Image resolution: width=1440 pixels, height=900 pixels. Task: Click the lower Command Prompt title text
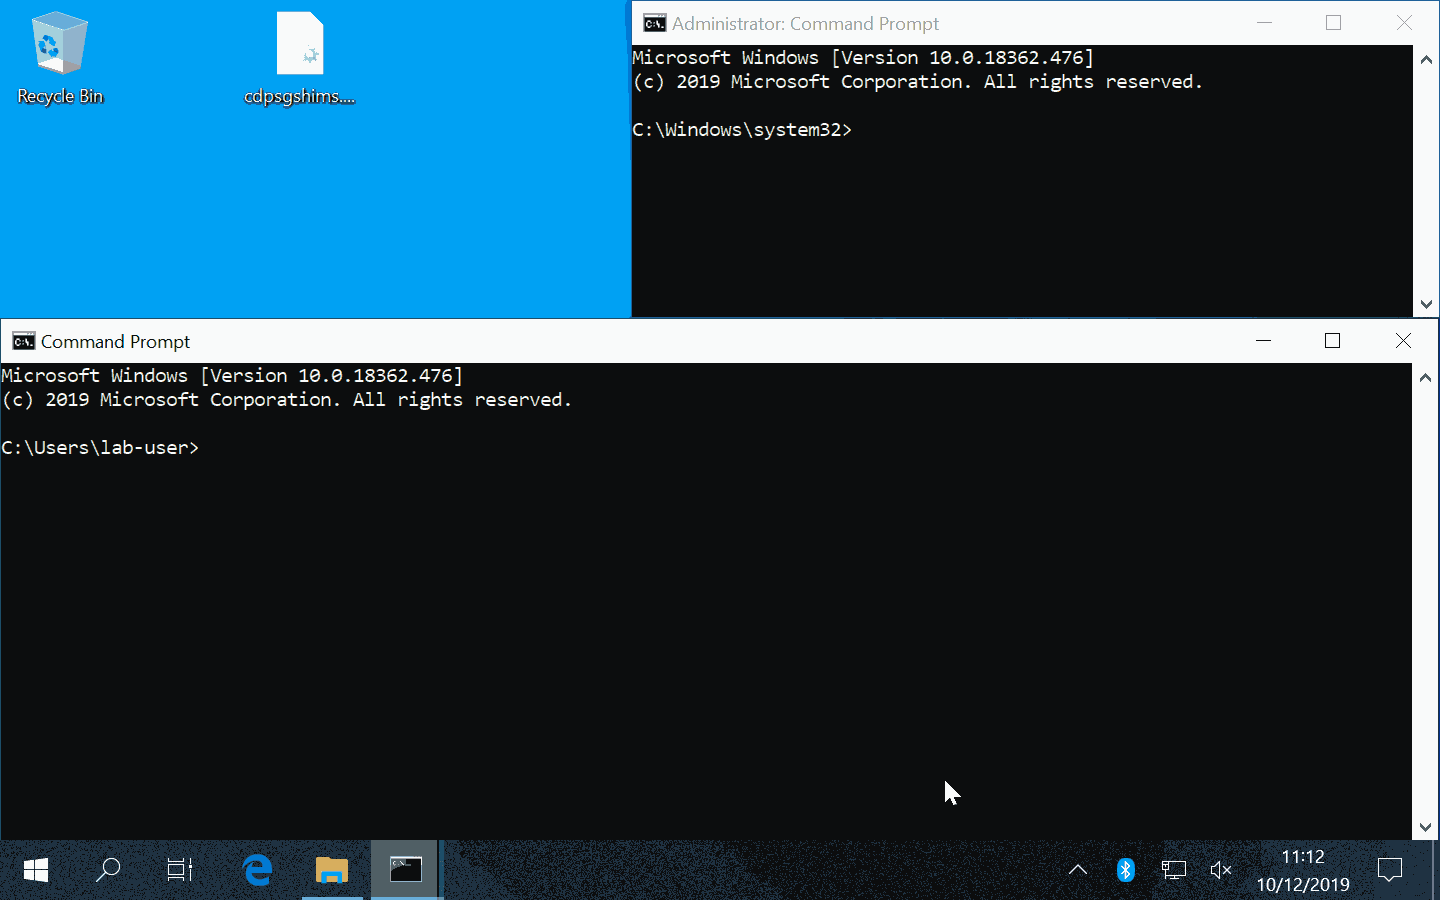(115, 341)
